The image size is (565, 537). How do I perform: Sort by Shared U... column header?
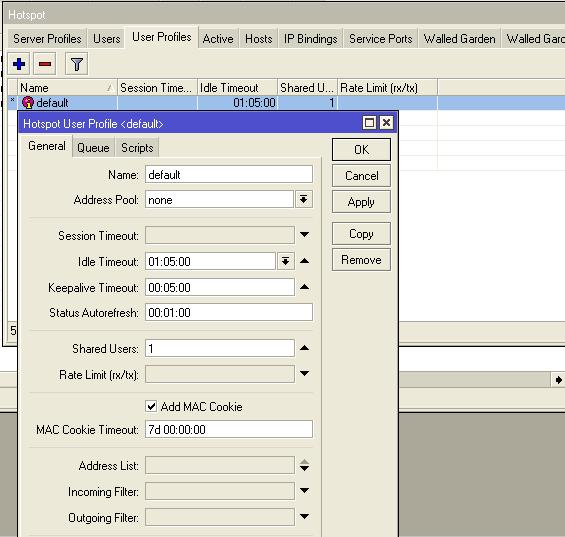coord(307,88)
